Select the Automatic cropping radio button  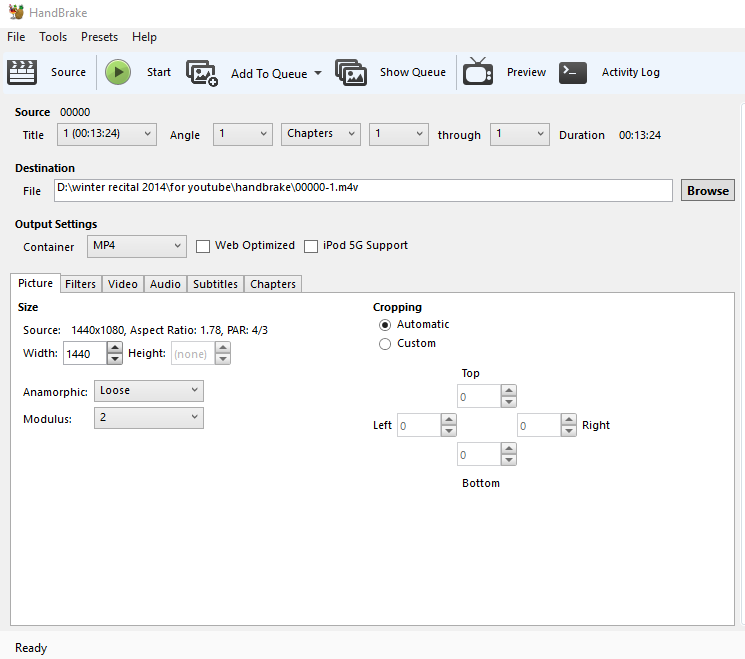point(385,325)
